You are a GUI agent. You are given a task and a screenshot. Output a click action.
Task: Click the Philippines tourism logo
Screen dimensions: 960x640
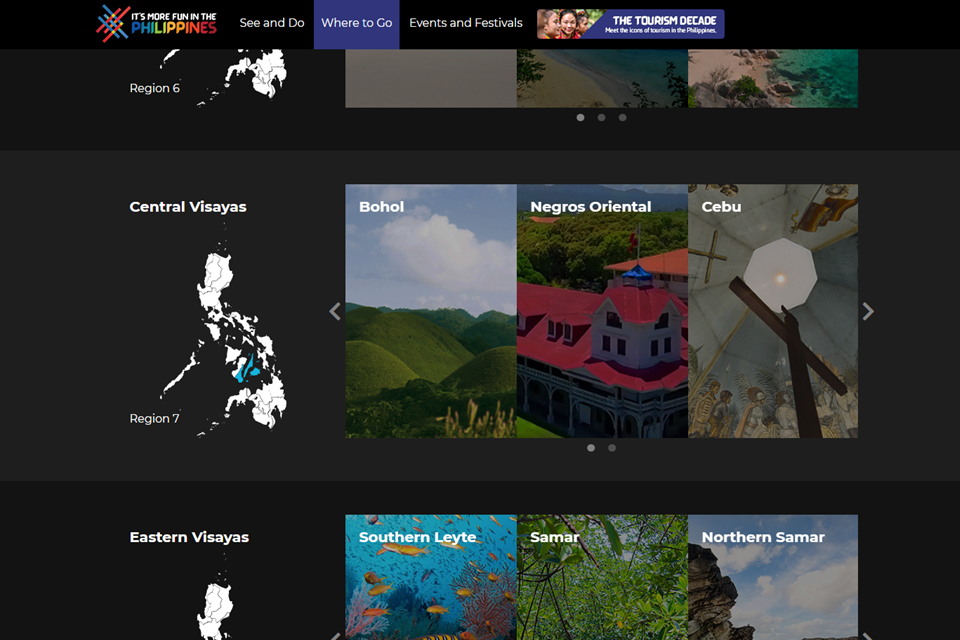coord(156,23)
